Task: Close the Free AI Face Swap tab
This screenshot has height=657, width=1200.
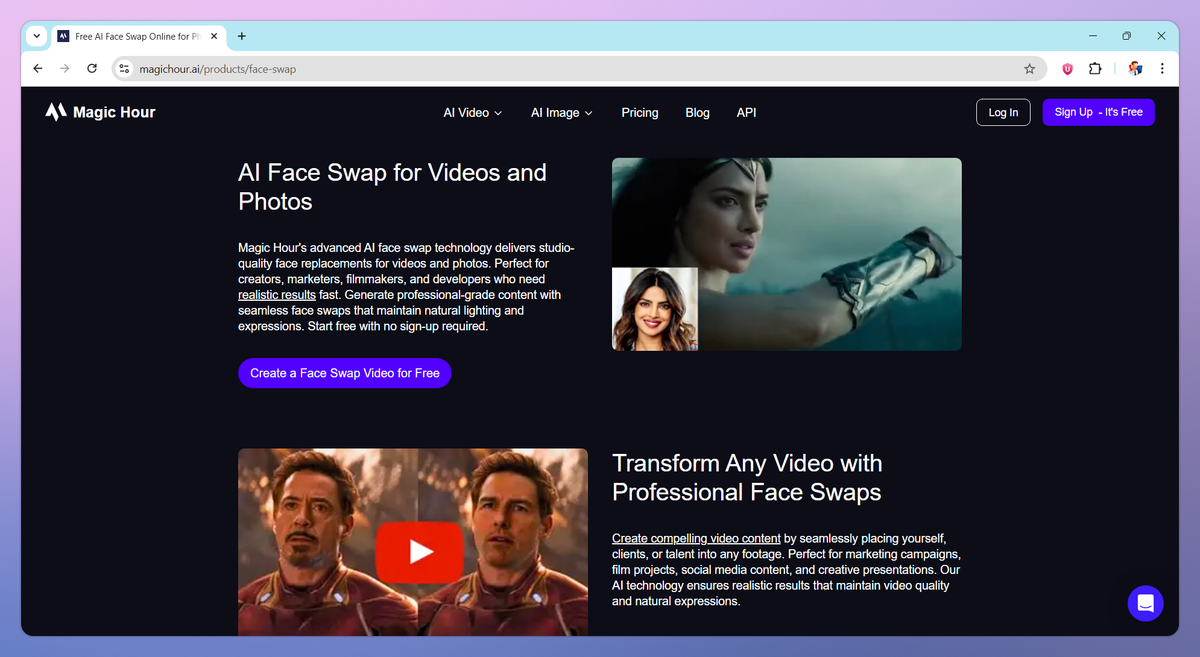Action: pyautogui.click(x=214, y=36)
